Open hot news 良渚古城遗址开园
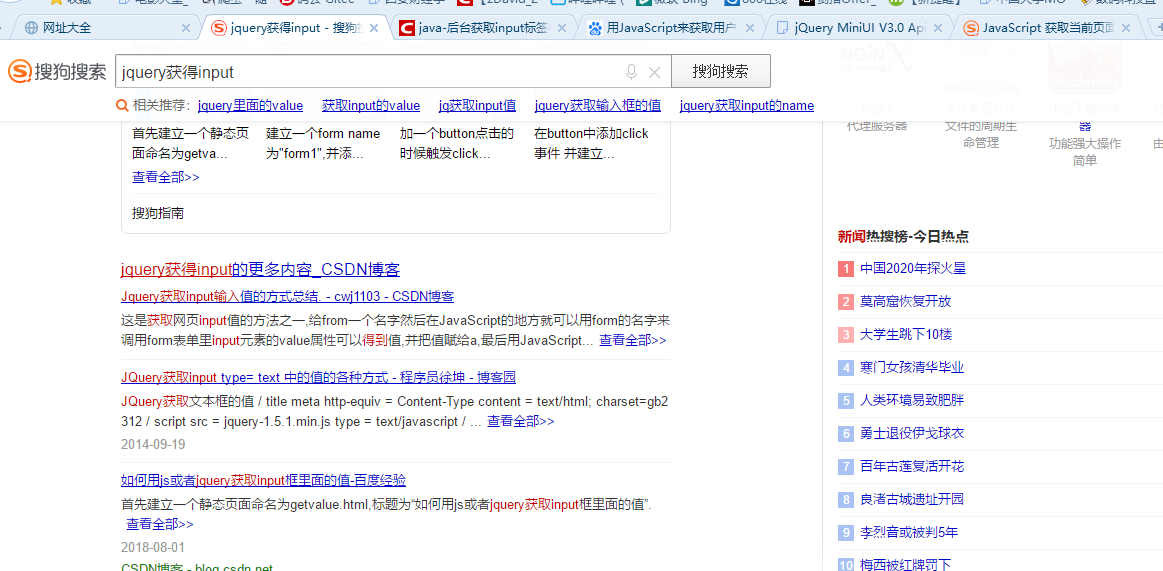 [912, 499]
